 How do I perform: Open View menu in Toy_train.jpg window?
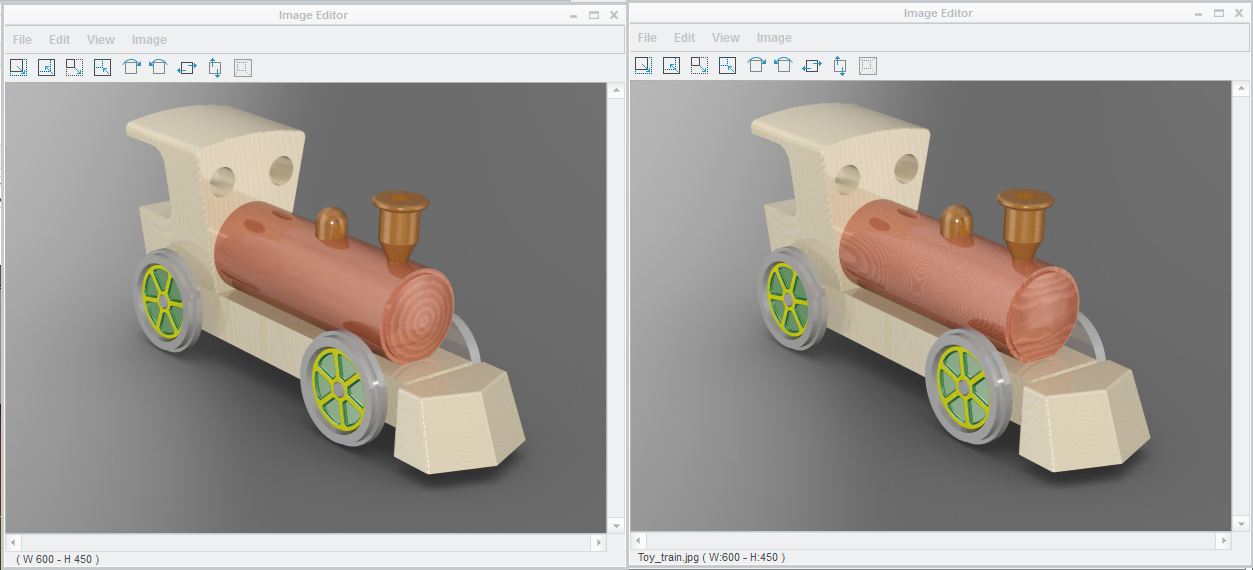coord(726,38)
